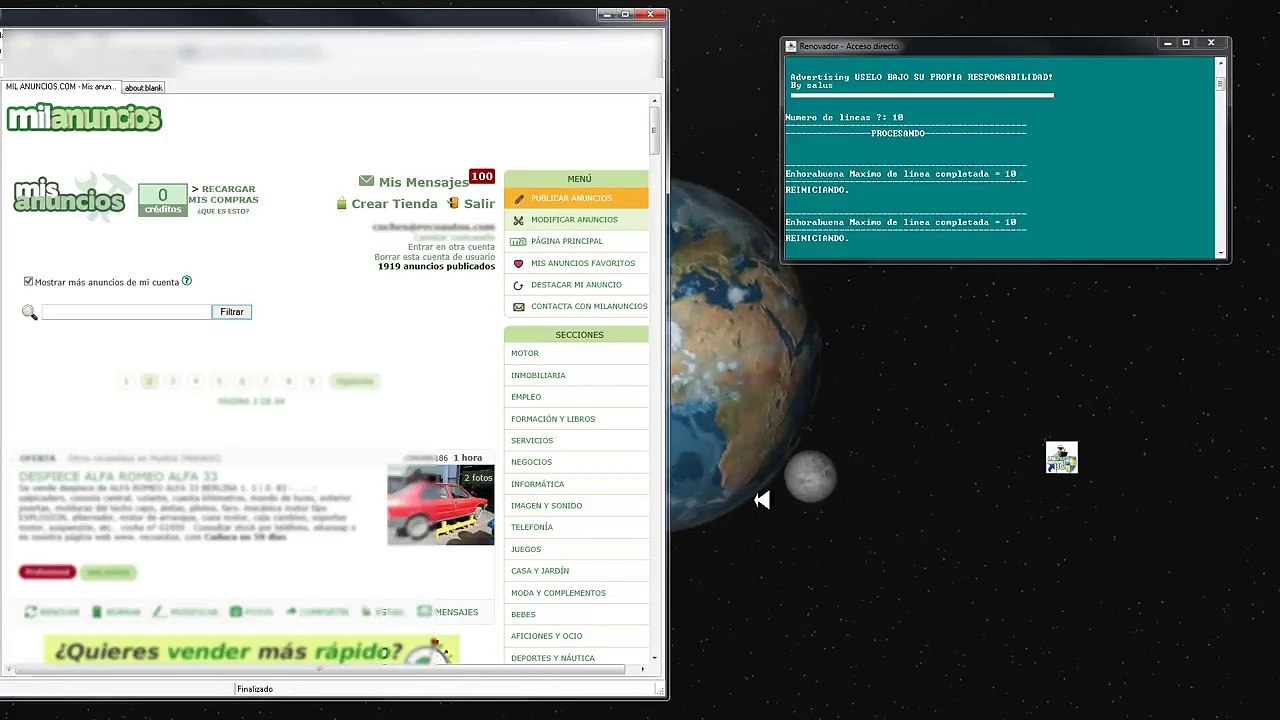
Task: Click the heart icon for favoritos
Action: [x=518, y=264]
